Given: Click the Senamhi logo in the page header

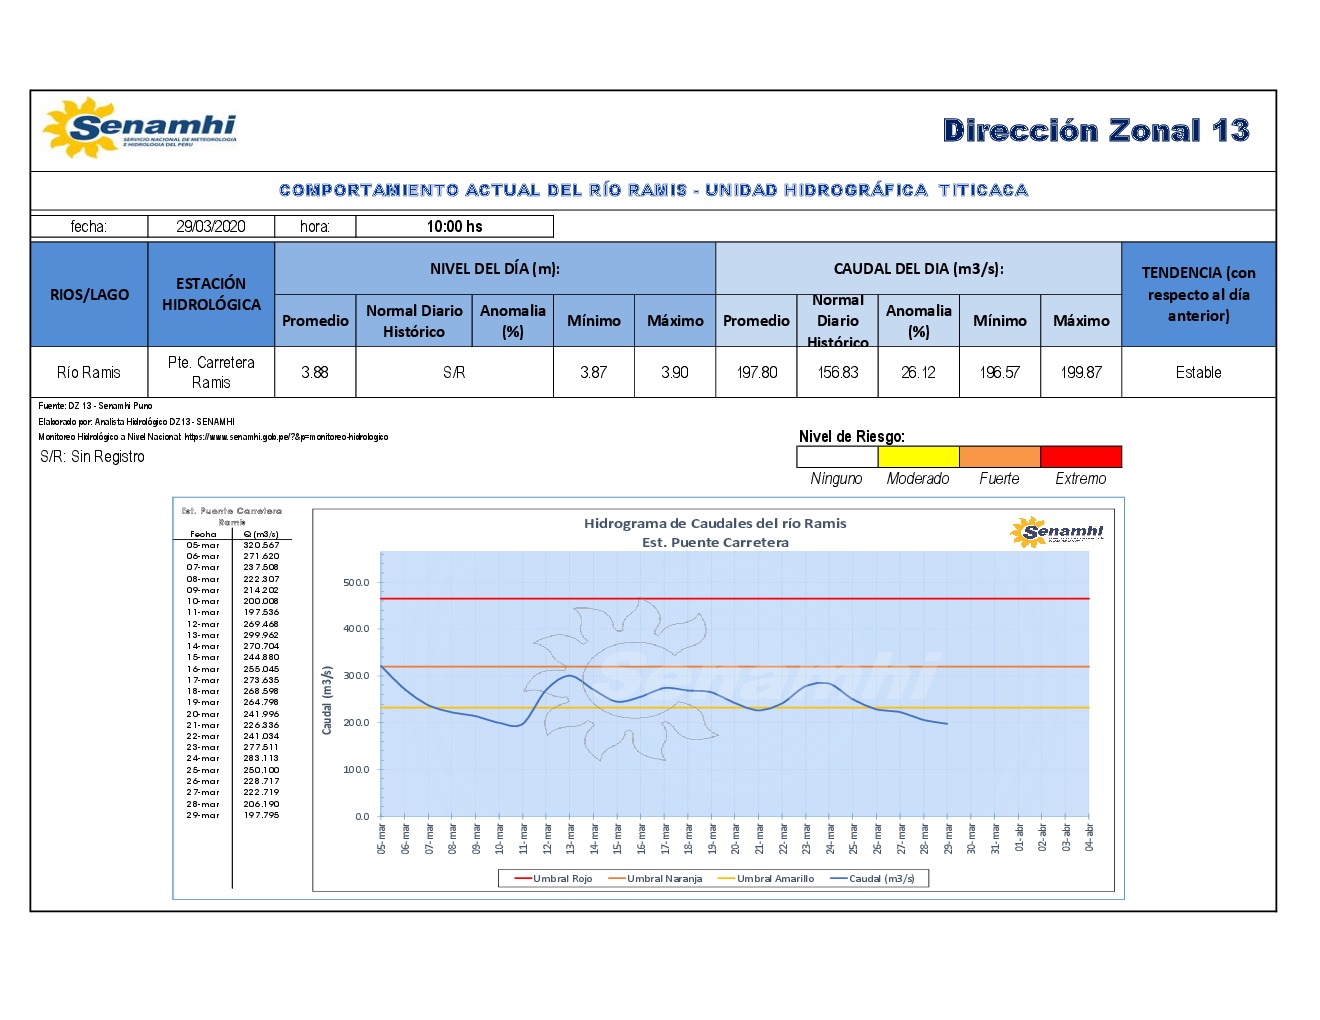Looking at the screenshot, I should coord(139,128).
